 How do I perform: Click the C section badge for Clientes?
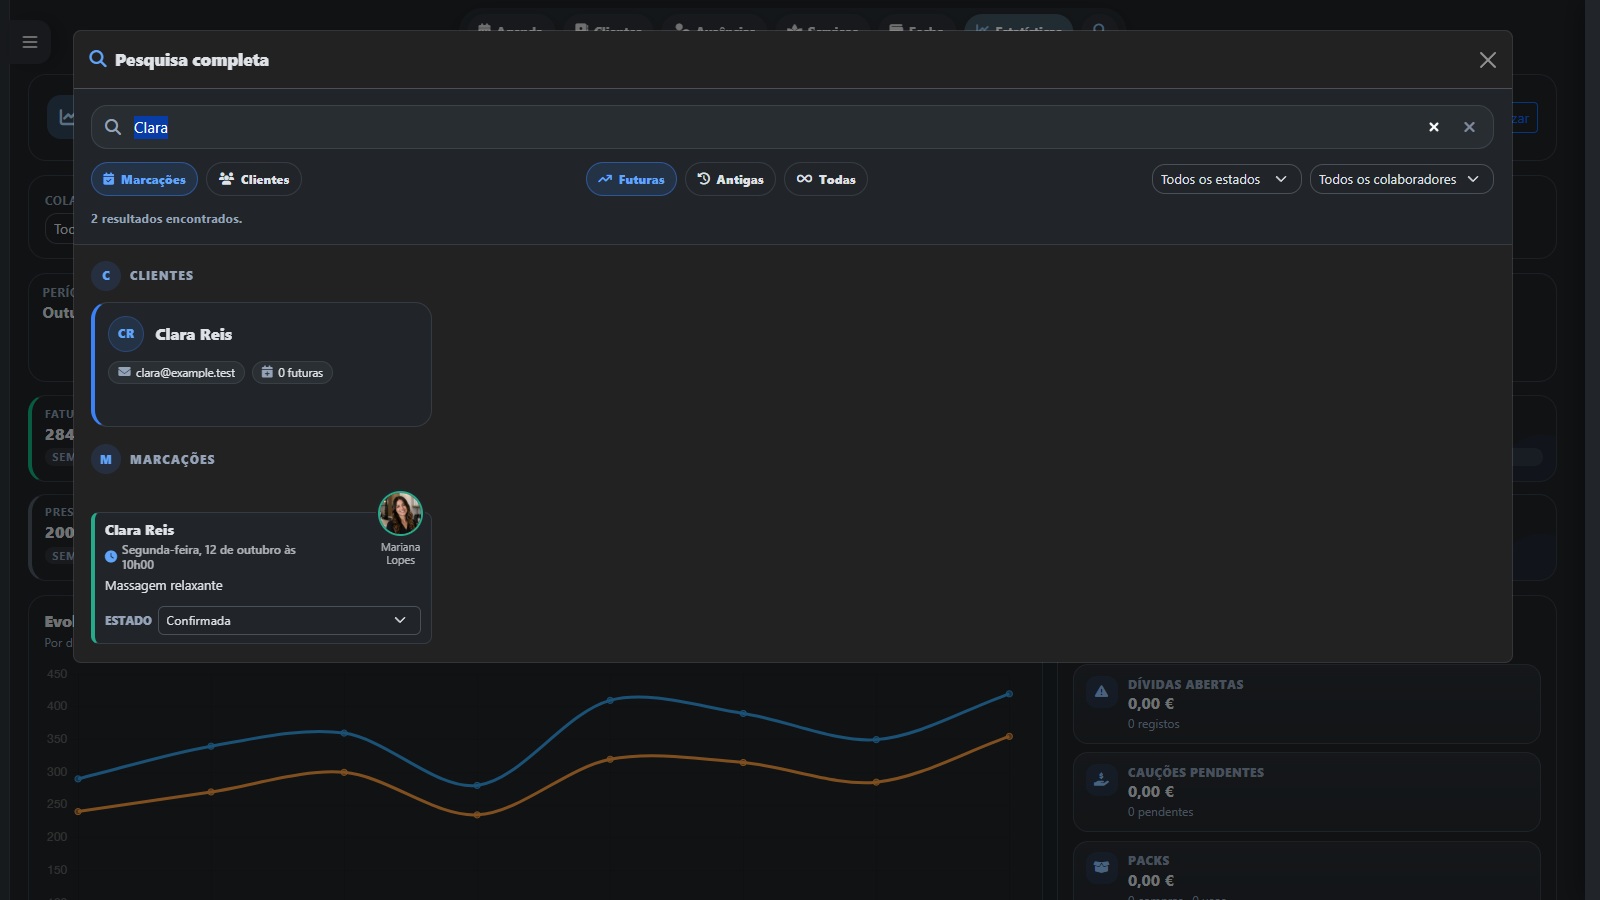click(106, 275)
